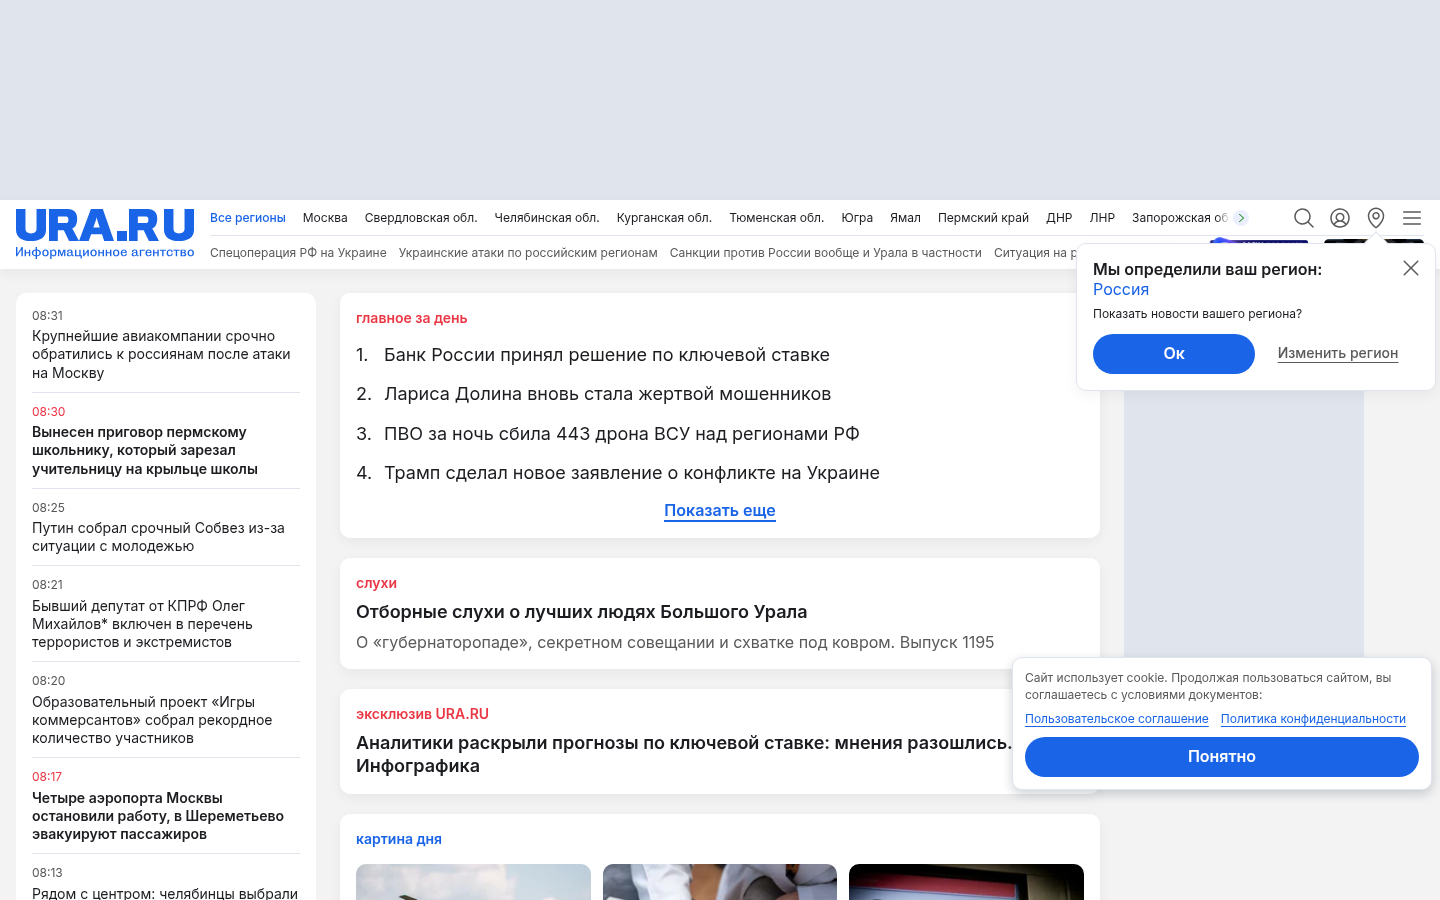Open the hamburger menu icon
Image resolution: width=1440 pixels, height=900 pixels.
(x=1412, y=218)
